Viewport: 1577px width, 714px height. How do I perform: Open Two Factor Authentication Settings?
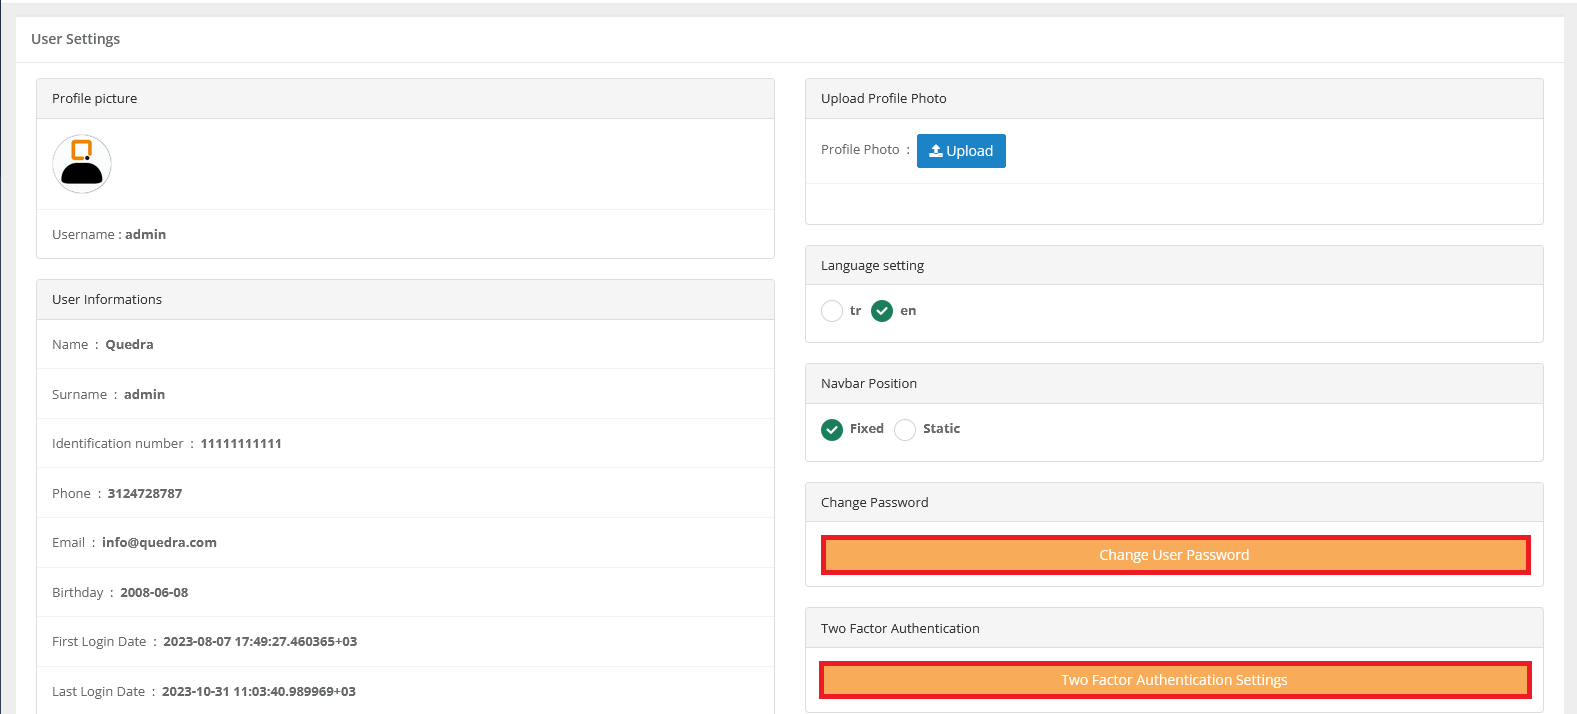(x=1174, y=680)
